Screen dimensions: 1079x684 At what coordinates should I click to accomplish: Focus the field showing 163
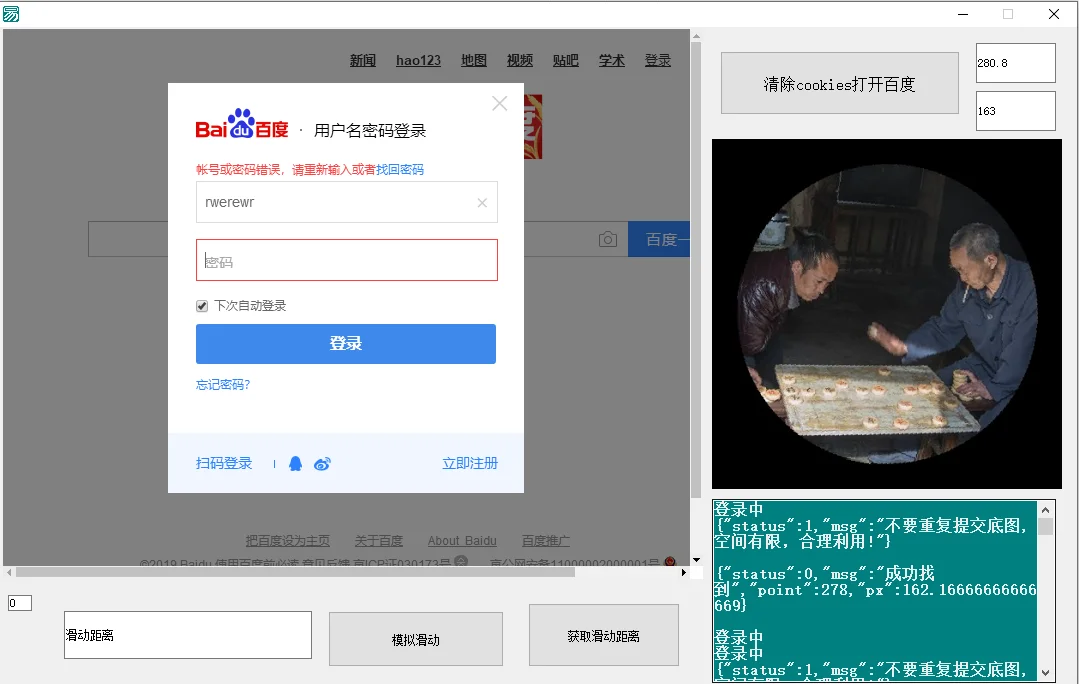click(x=1016, y=111)
